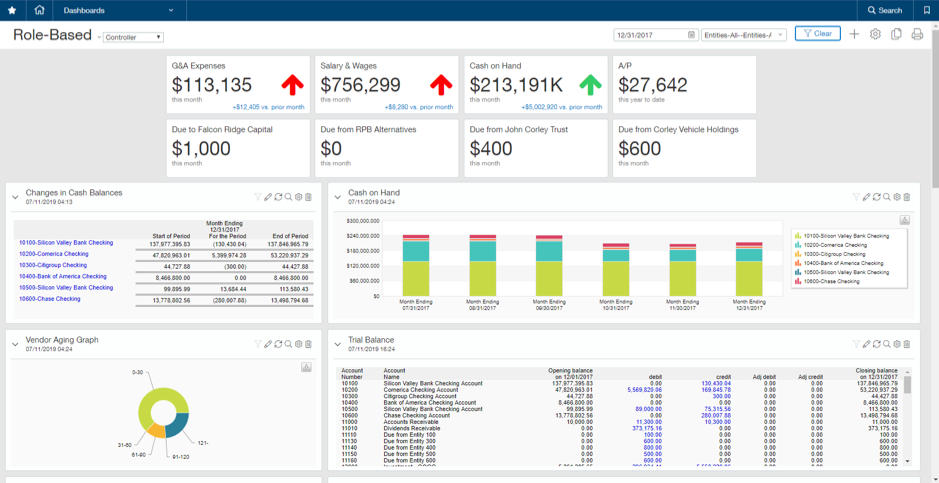Add a new dashboard component with plus icon
The height and width of the screenshot is (483, 939).
855,34
